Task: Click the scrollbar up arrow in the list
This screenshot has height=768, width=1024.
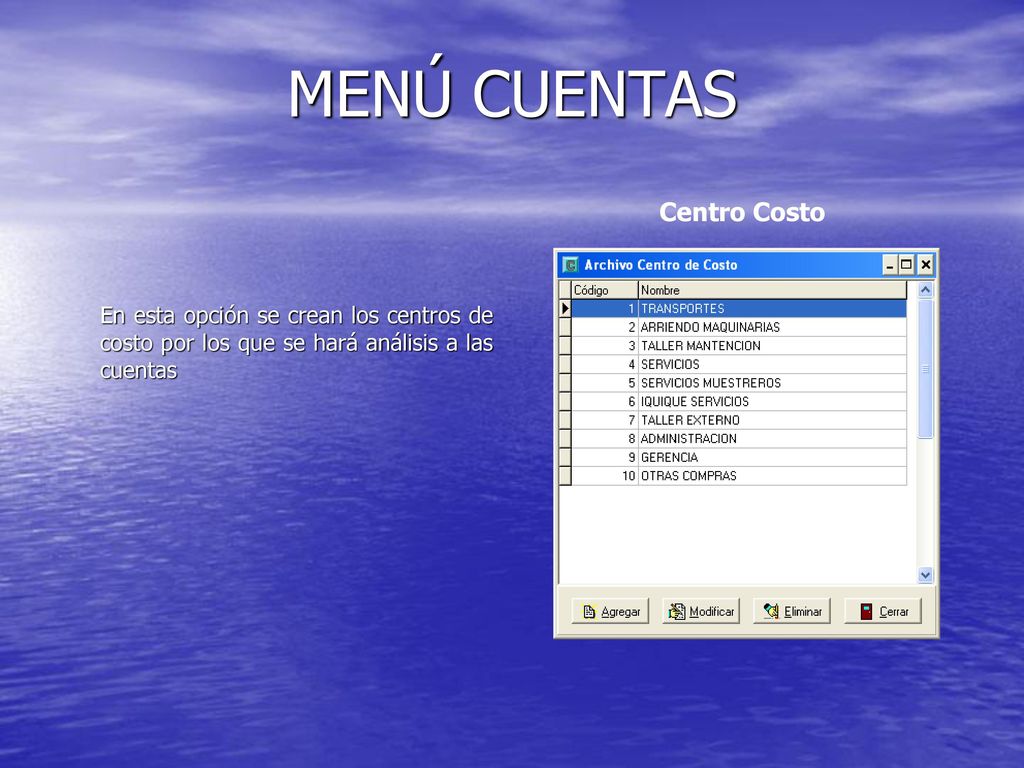Action: (925, 290)
